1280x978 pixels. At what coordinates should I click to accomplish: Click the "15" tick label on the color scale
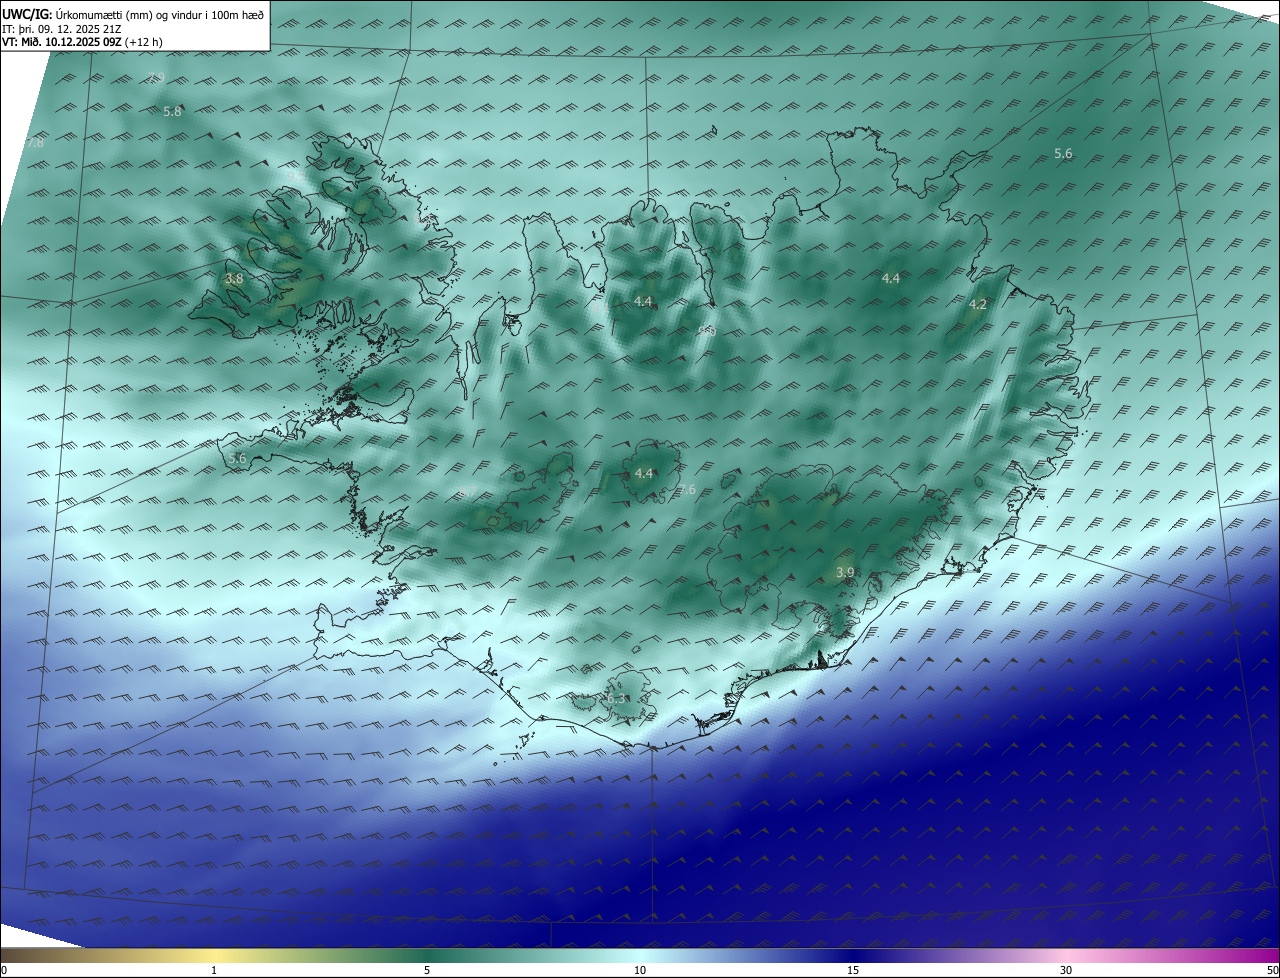click(x=853, y=970)
